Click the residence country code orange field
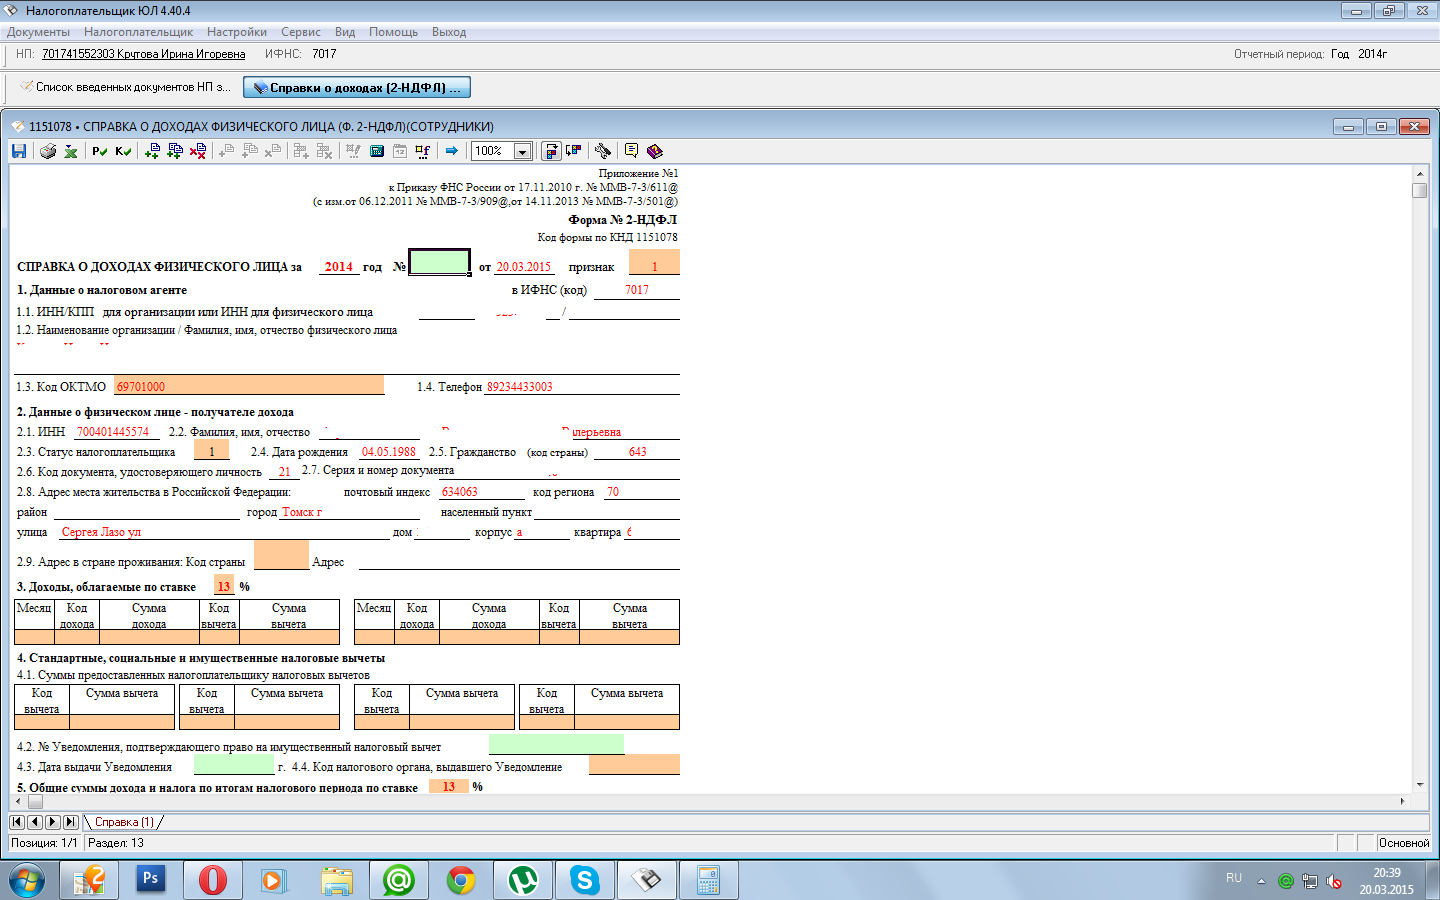The image size is (1440, 900). (x=281, y=555)
